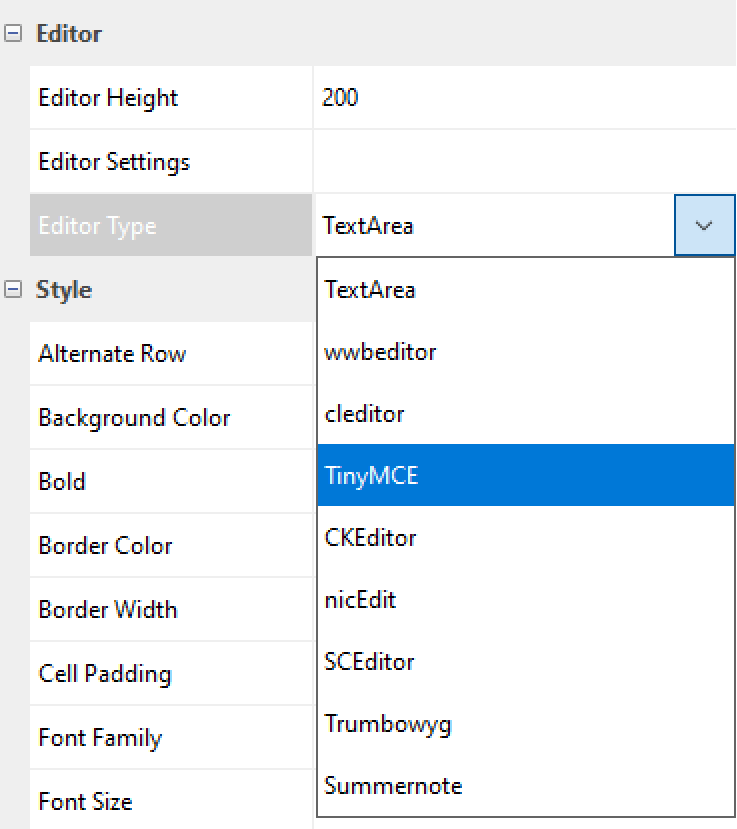Click the empty Editor Settings value field
Image resolution: width=737 pixels, height=829 pixels.
coord(520,162)
